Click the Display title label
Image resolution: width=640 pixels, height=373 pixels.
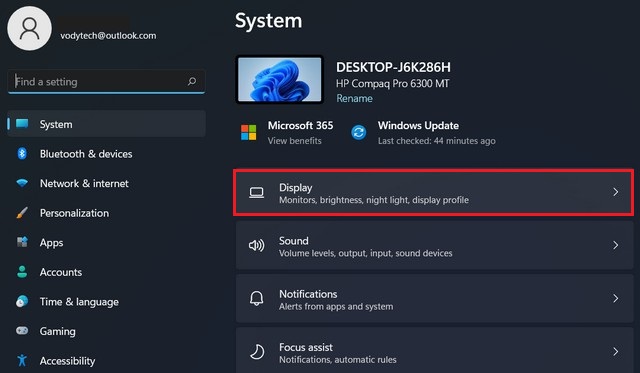[x=296, y=187]
